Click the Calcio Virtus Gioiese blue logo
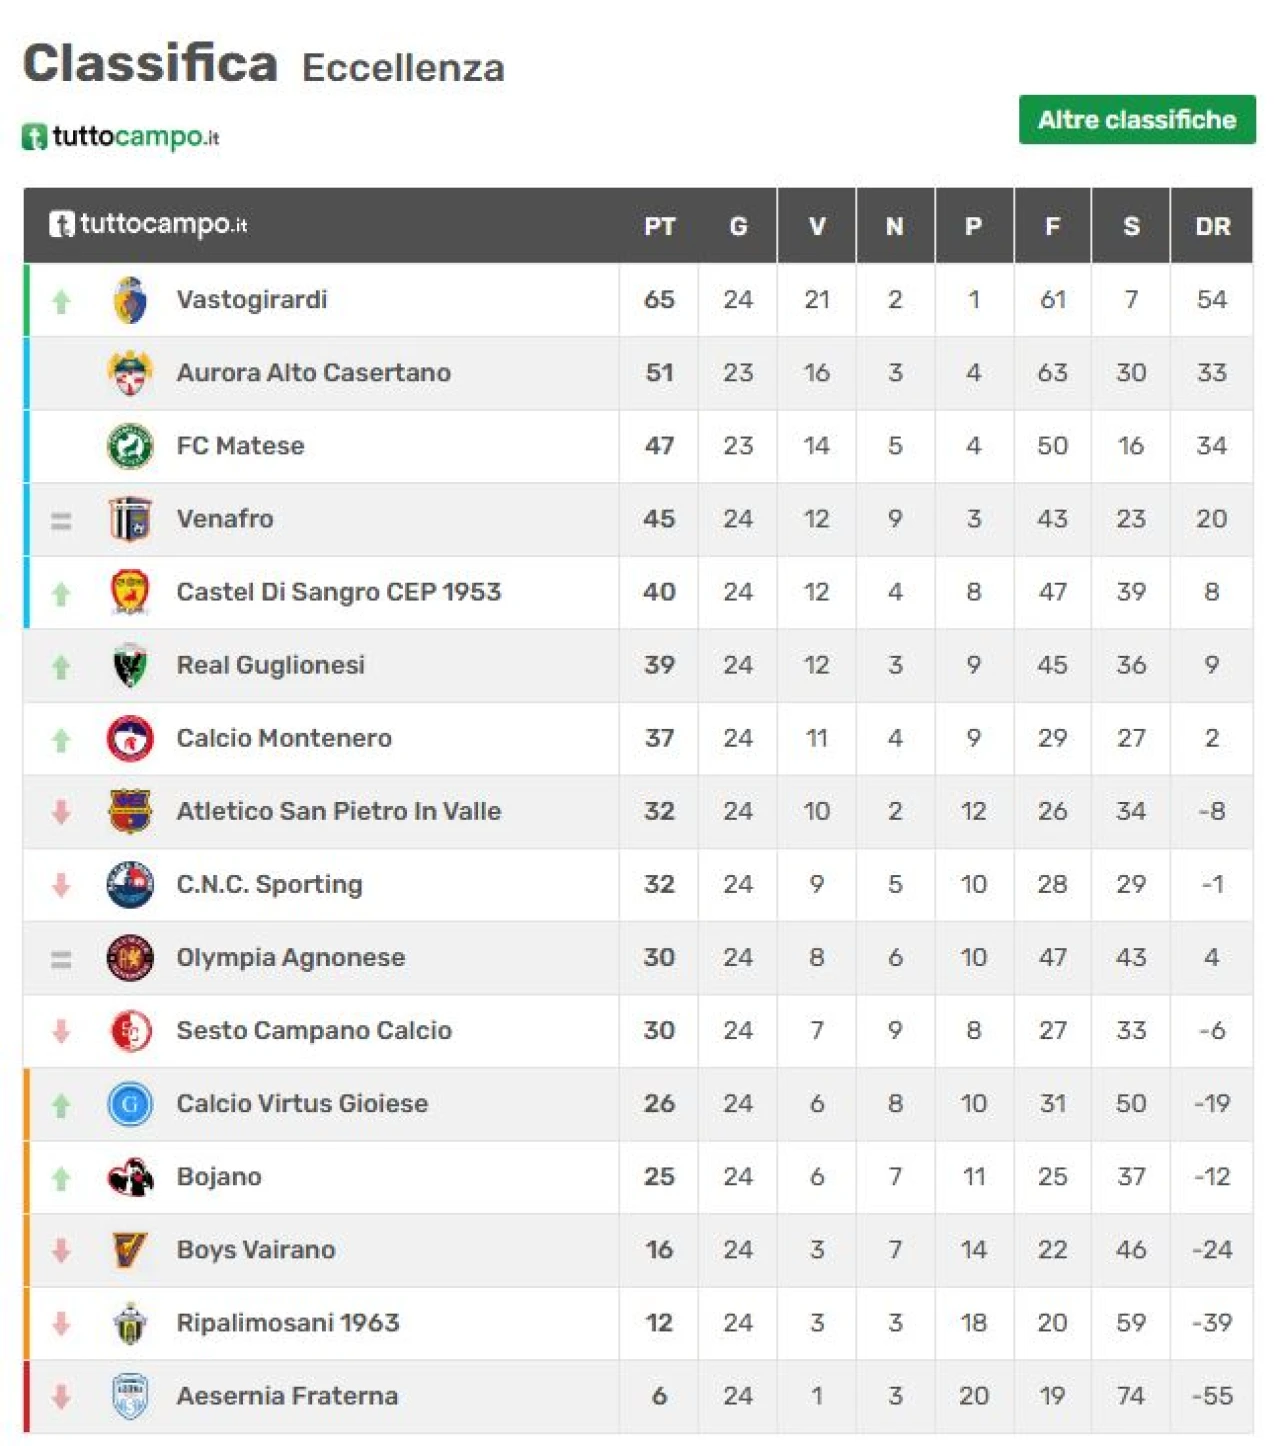 click(x=130, y=1104)
